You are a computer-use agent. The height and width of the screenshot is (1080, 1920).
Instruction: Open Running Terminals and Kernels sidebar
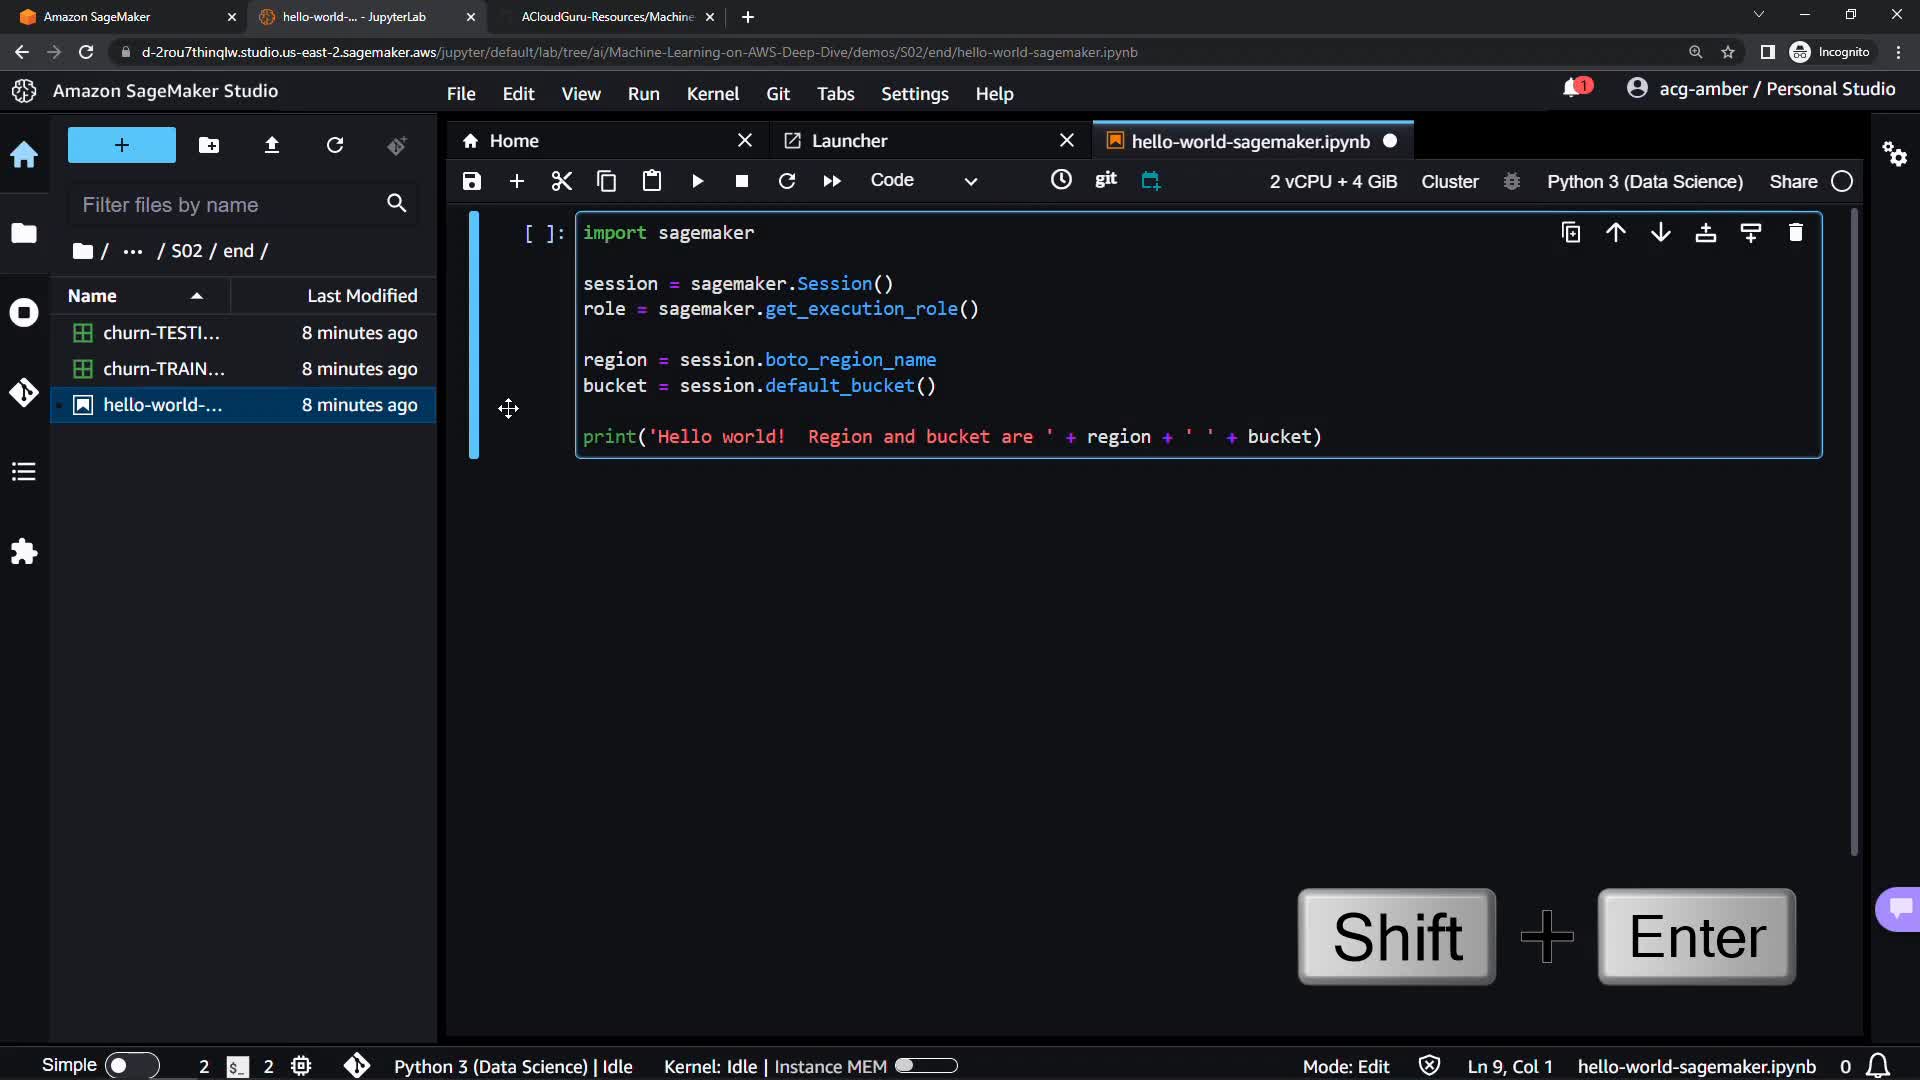[24, 313]
